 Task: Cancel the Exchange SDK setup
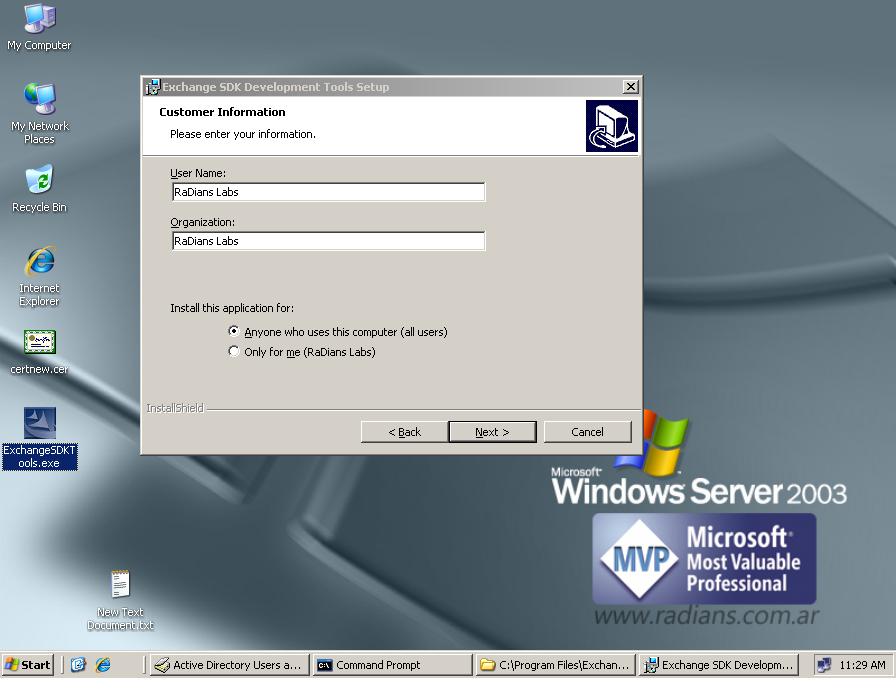[x=587, y=432]
